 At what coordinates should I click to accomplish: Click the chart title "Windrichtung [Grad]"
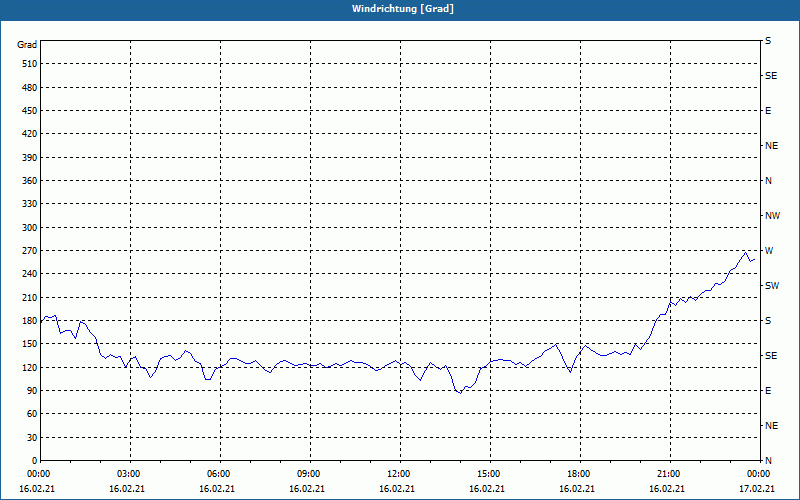pyautogui.click(x=403, y=9)
